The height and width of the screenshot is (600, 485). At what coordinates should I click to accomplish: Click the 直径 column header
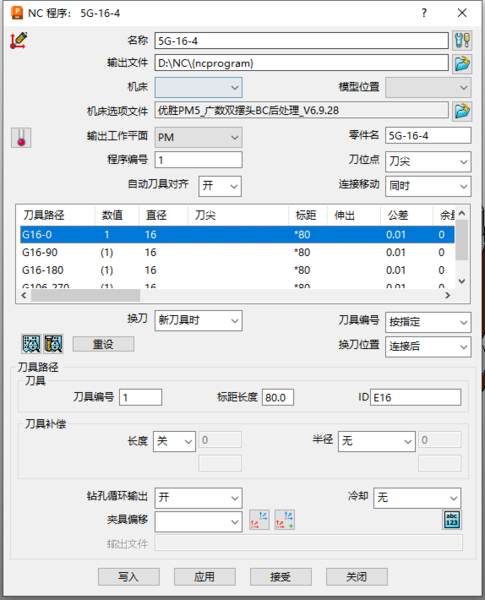point(163,215)
